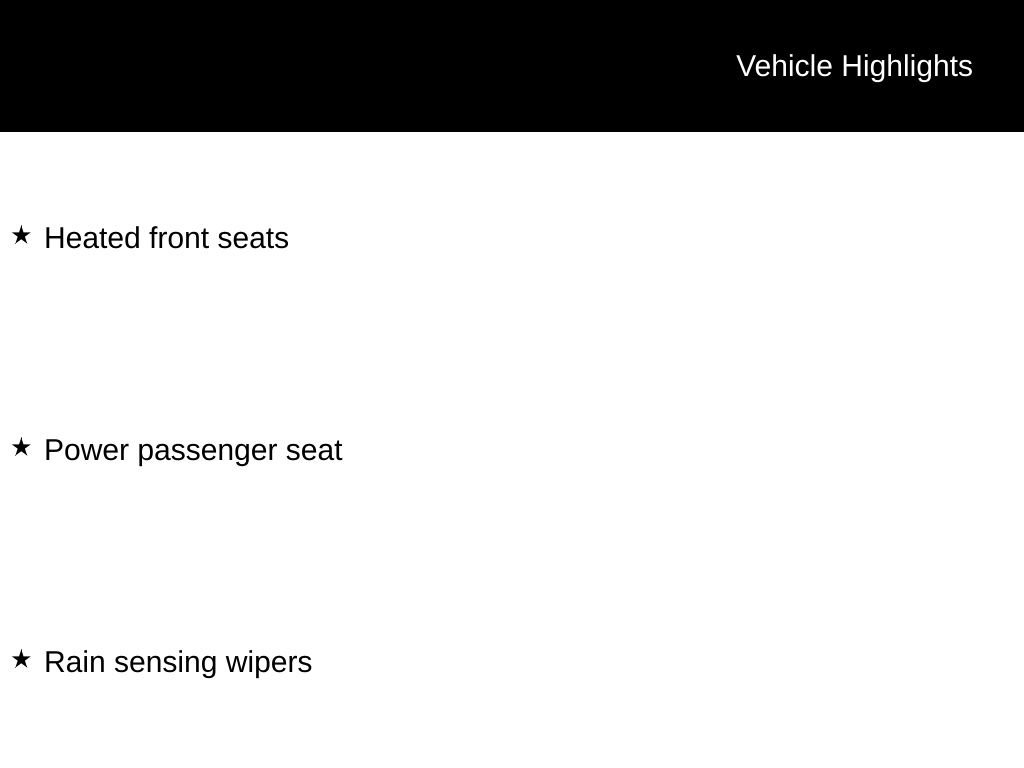Select the 'Power passenger seat' bullet line
Viewport: 1024px width, 768px height.
coord(193,450)
